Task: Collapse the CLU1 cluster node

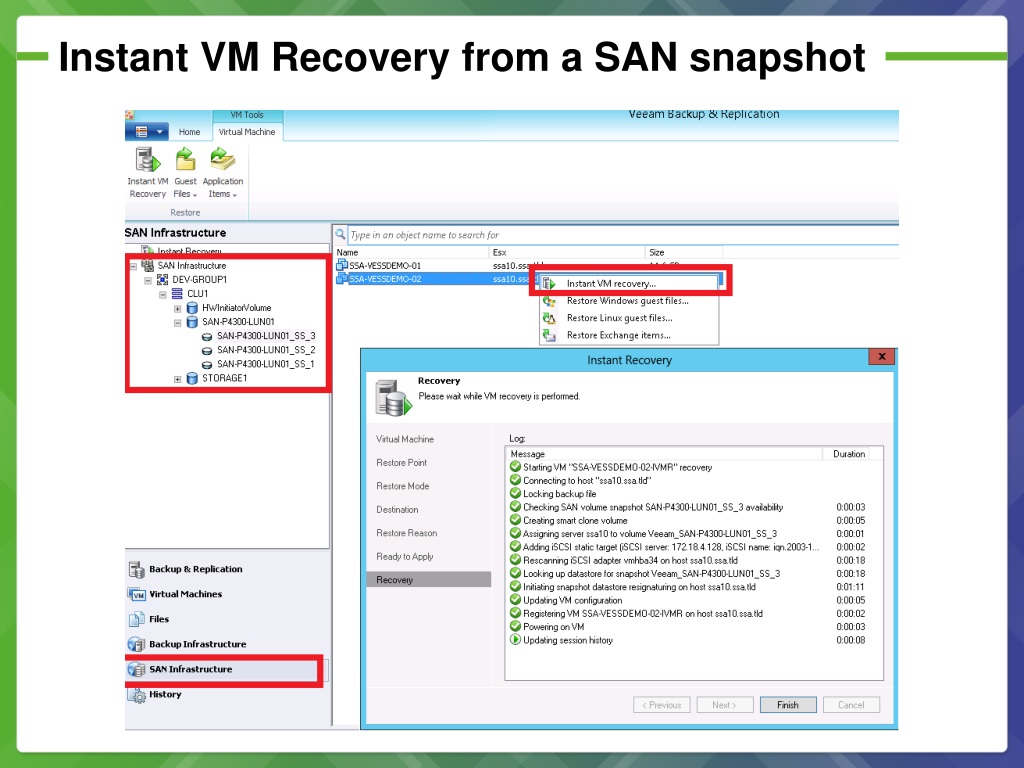Action: (163, 294)
